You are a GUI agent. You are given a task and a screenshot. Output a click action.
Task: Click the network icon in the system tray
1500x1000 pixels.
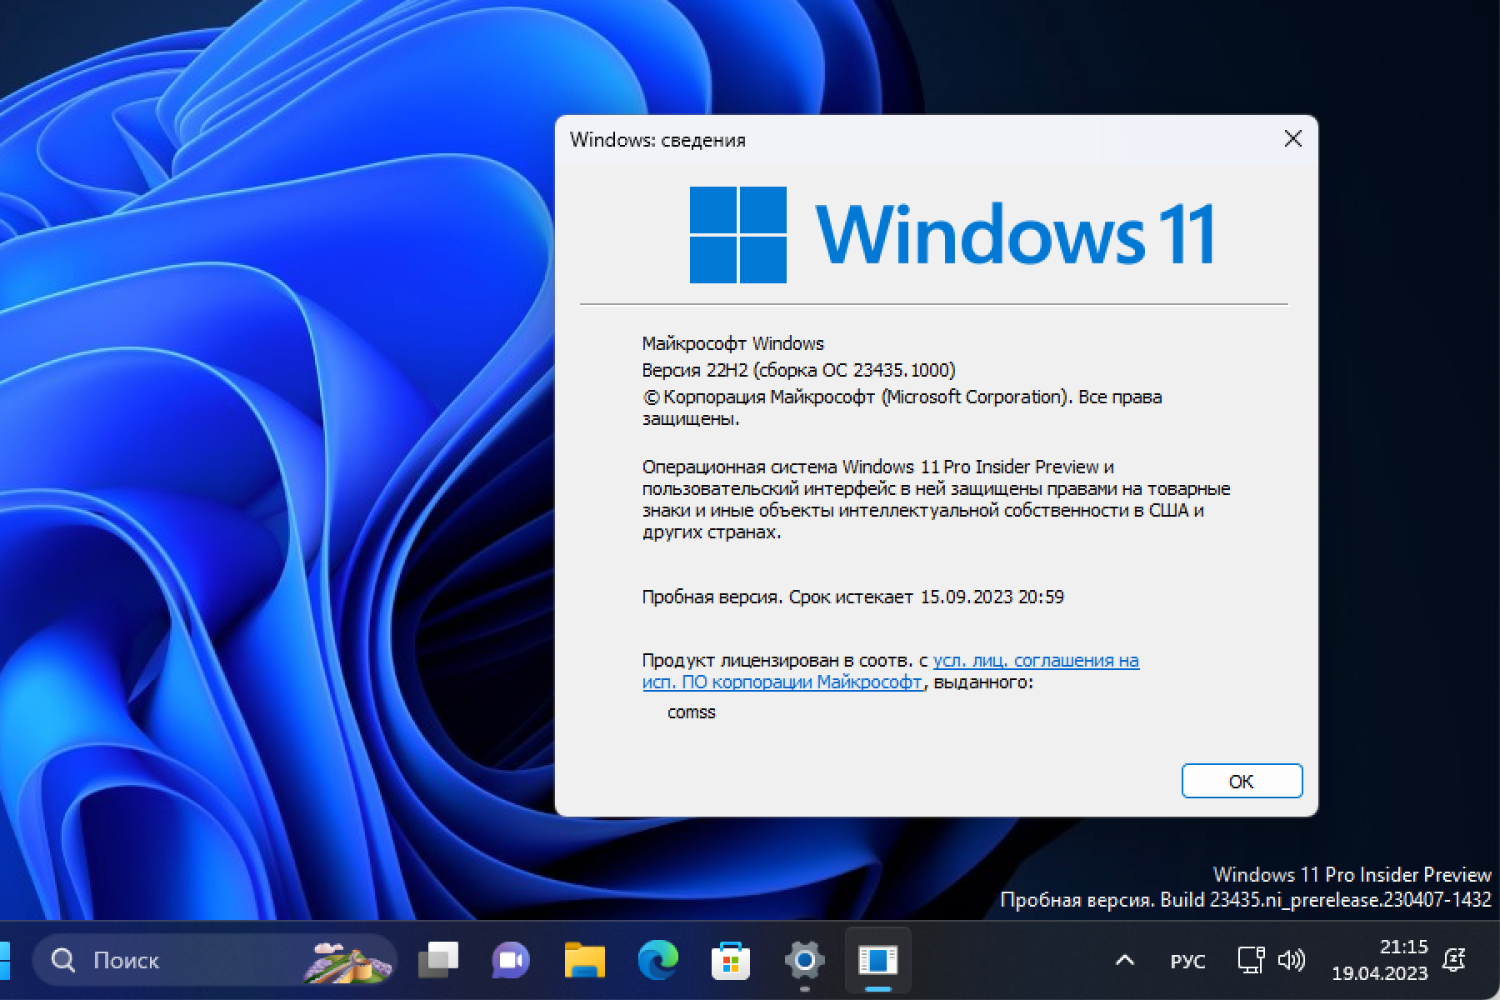1250,960
